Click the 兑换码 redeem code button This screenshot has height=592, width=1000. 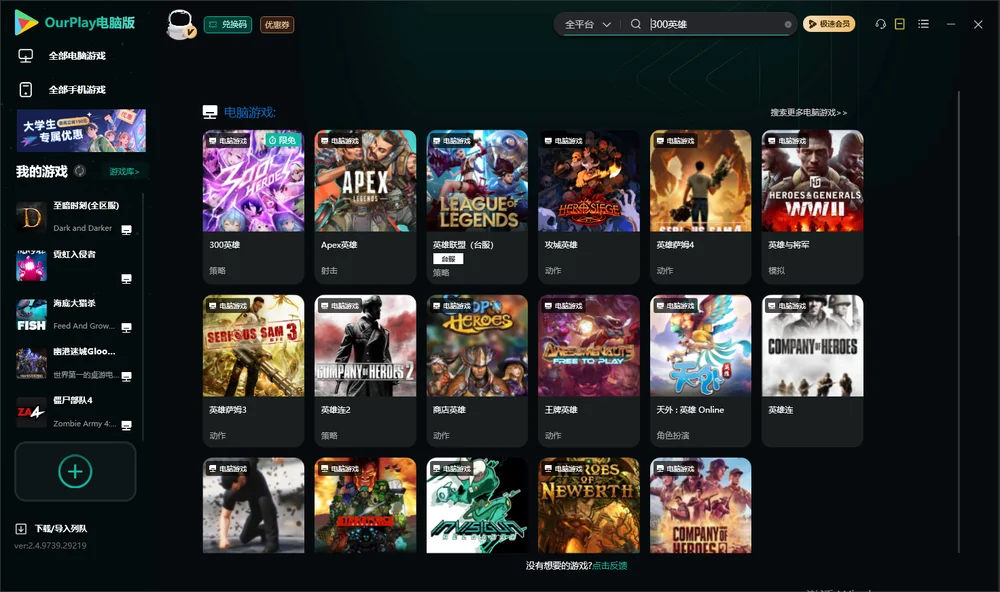click(x=228, y=25)
